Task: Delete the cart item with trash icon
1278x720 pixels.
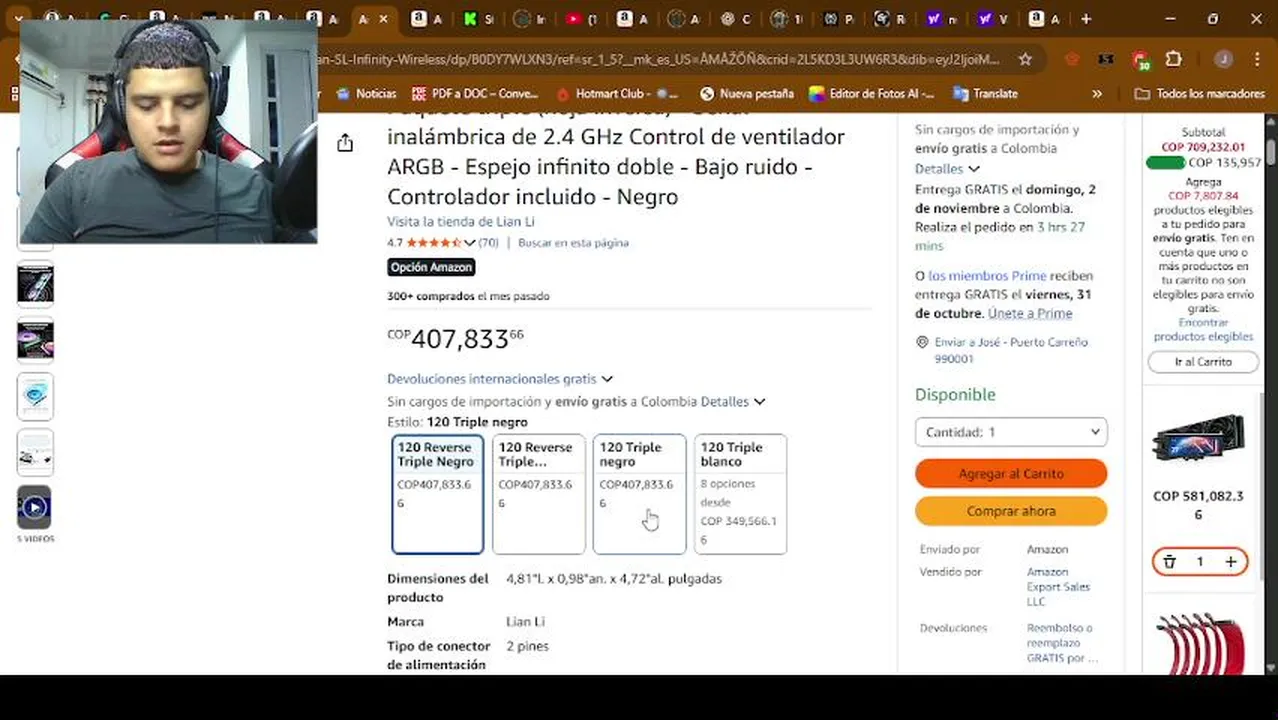Action: click(1169, 562)
